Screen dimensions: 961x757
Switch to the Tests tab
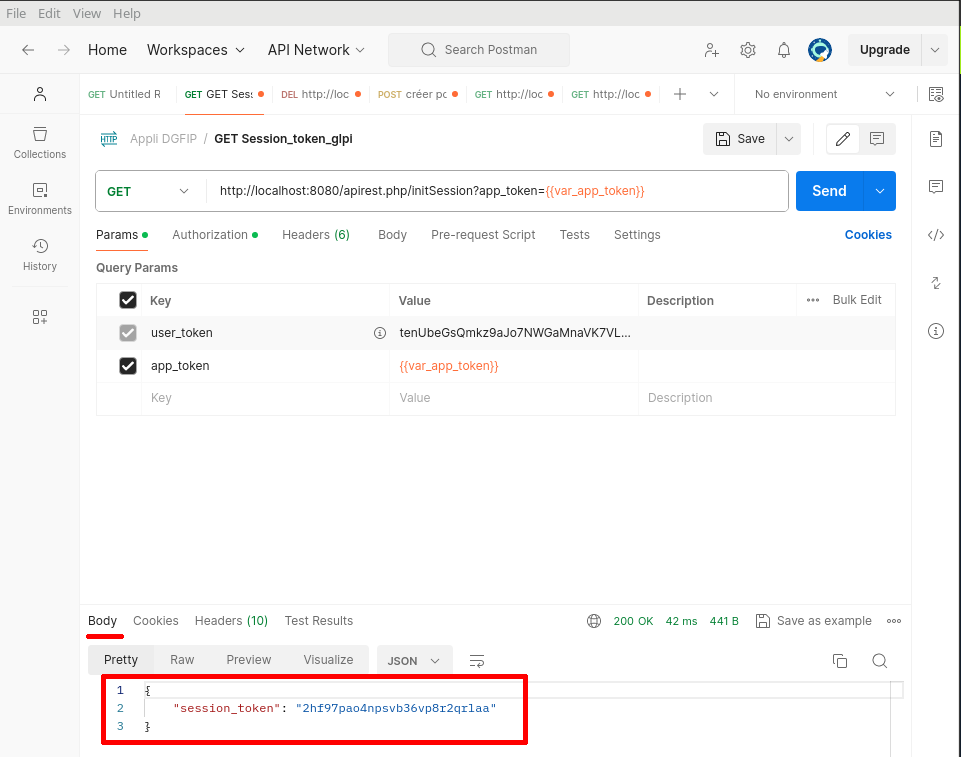click(x=574, y=235)
